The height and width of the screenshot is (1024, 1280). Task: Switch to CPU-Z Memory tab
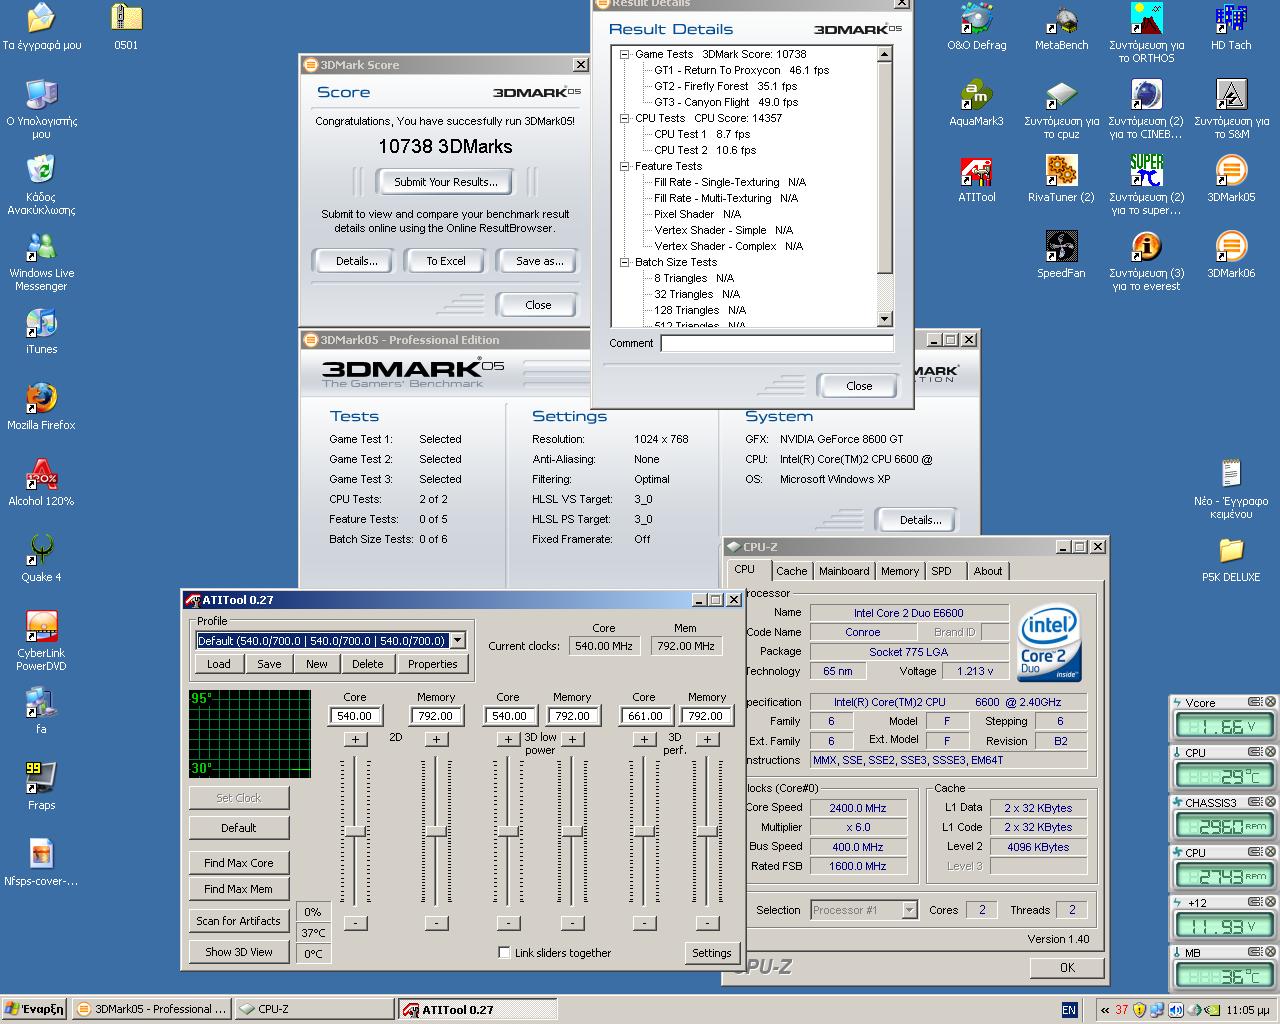pos(900,571)
